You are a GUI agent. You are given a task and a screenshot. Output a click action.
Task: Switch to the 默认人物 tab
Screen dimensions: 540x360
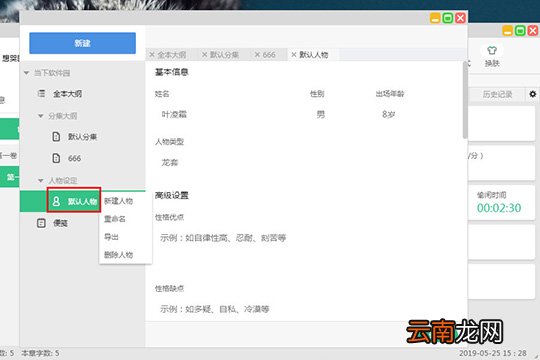pyautogui.click(x=313, y=54)
